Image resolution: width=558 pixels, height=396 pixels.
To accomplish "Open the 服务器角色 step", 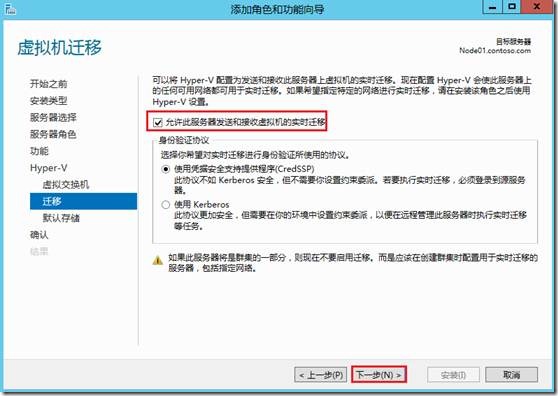I will pyautogui.click(x=53, y=134).
